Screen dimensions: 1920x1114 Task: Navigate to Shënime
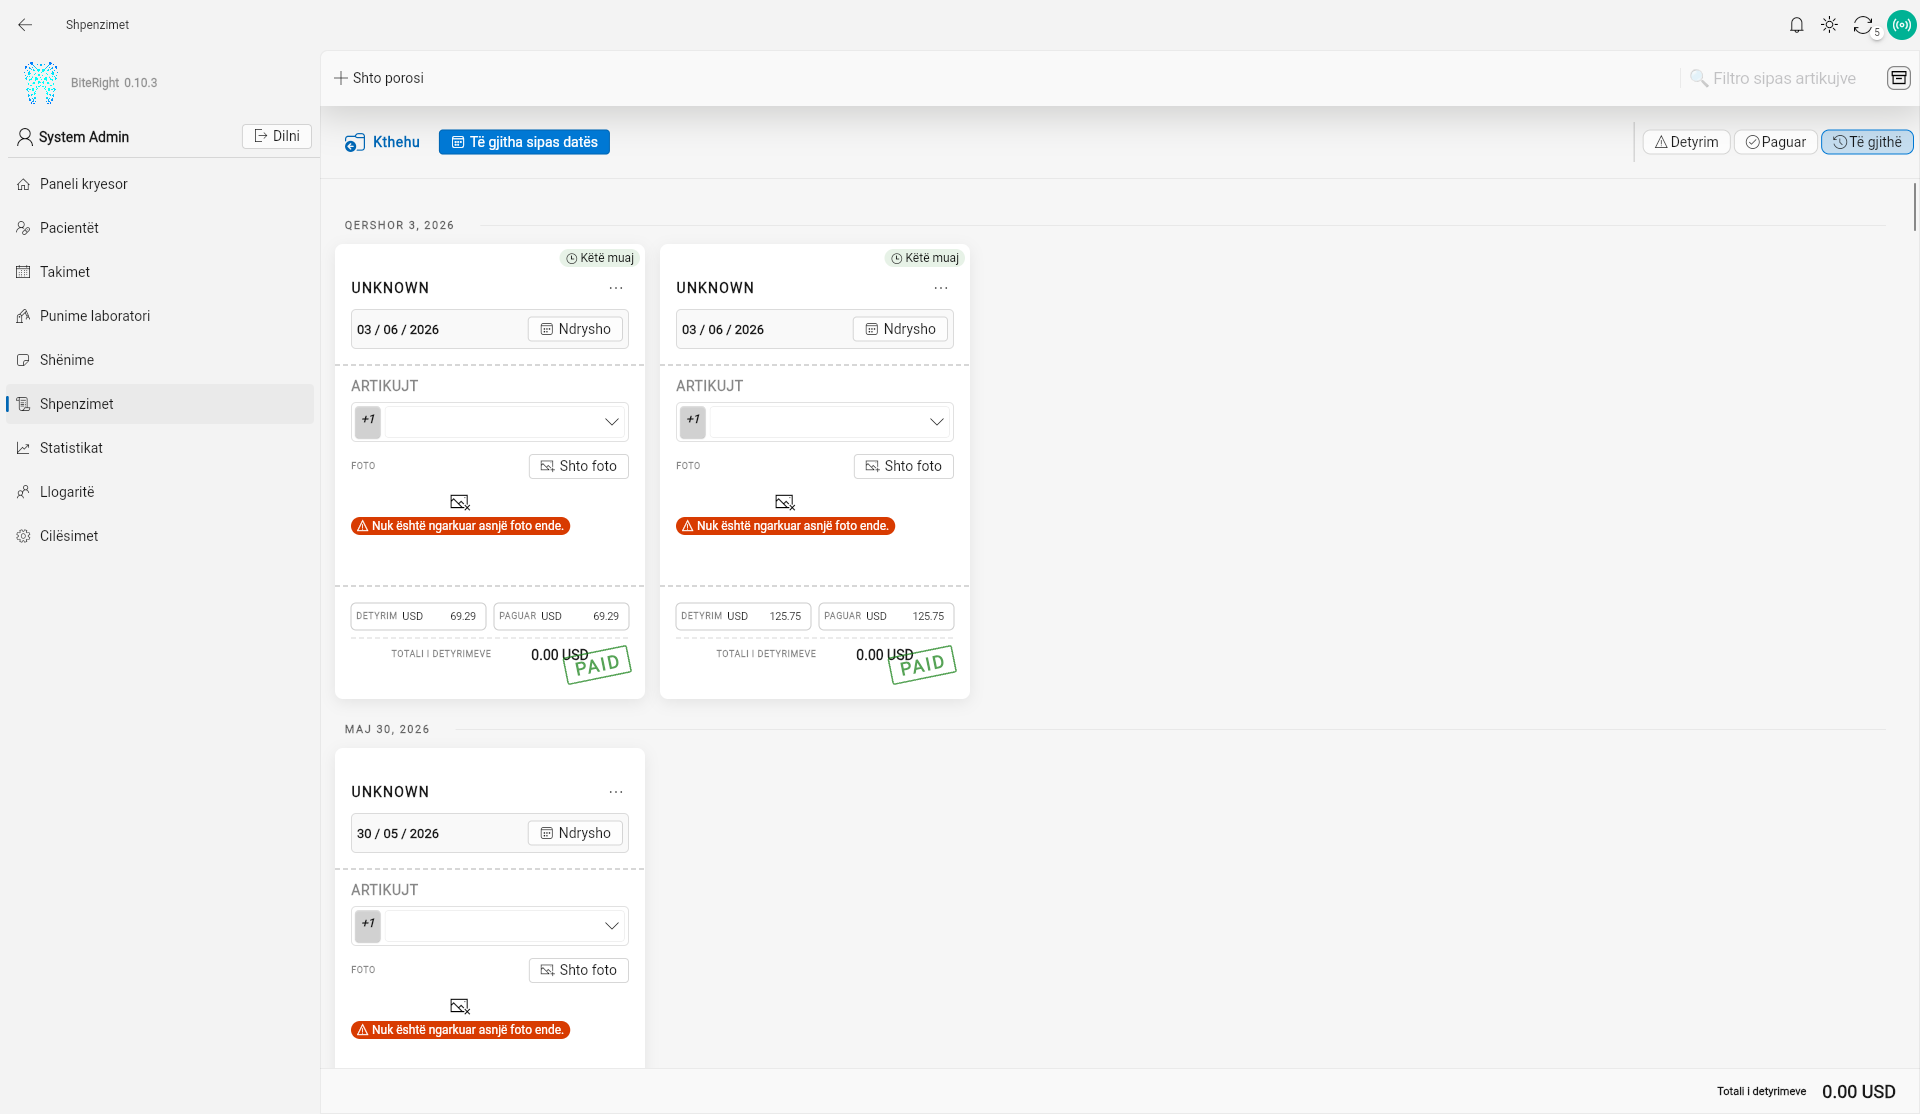coord(160,360)
